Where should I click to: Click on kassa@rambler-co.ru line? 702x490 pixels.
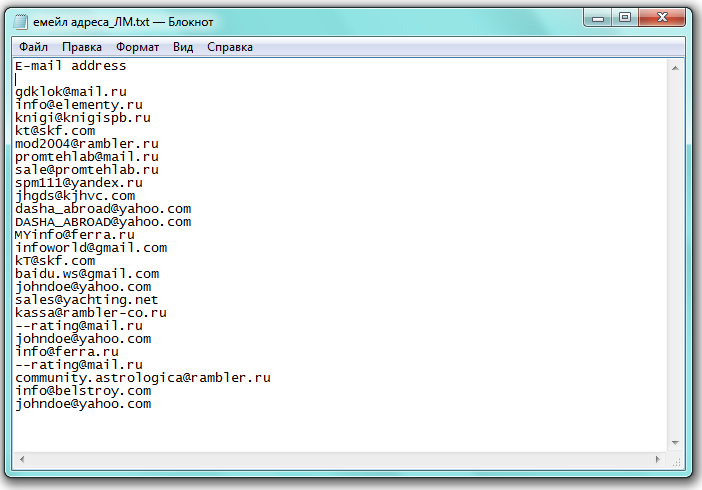pos(91,313)
